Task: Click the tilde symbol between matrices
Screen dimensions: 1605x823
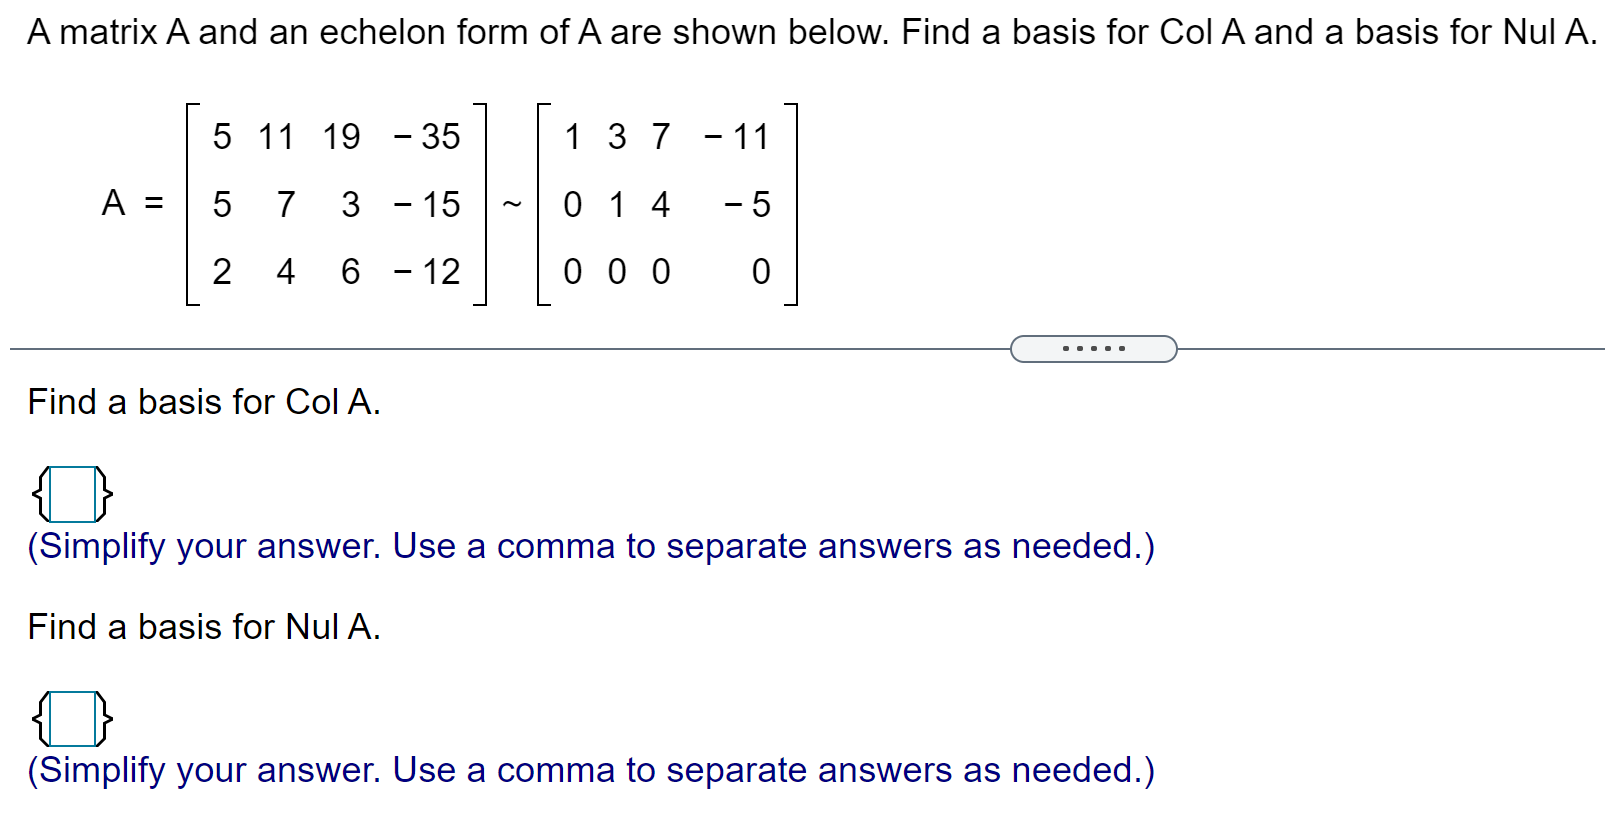Action: (513, 203)
